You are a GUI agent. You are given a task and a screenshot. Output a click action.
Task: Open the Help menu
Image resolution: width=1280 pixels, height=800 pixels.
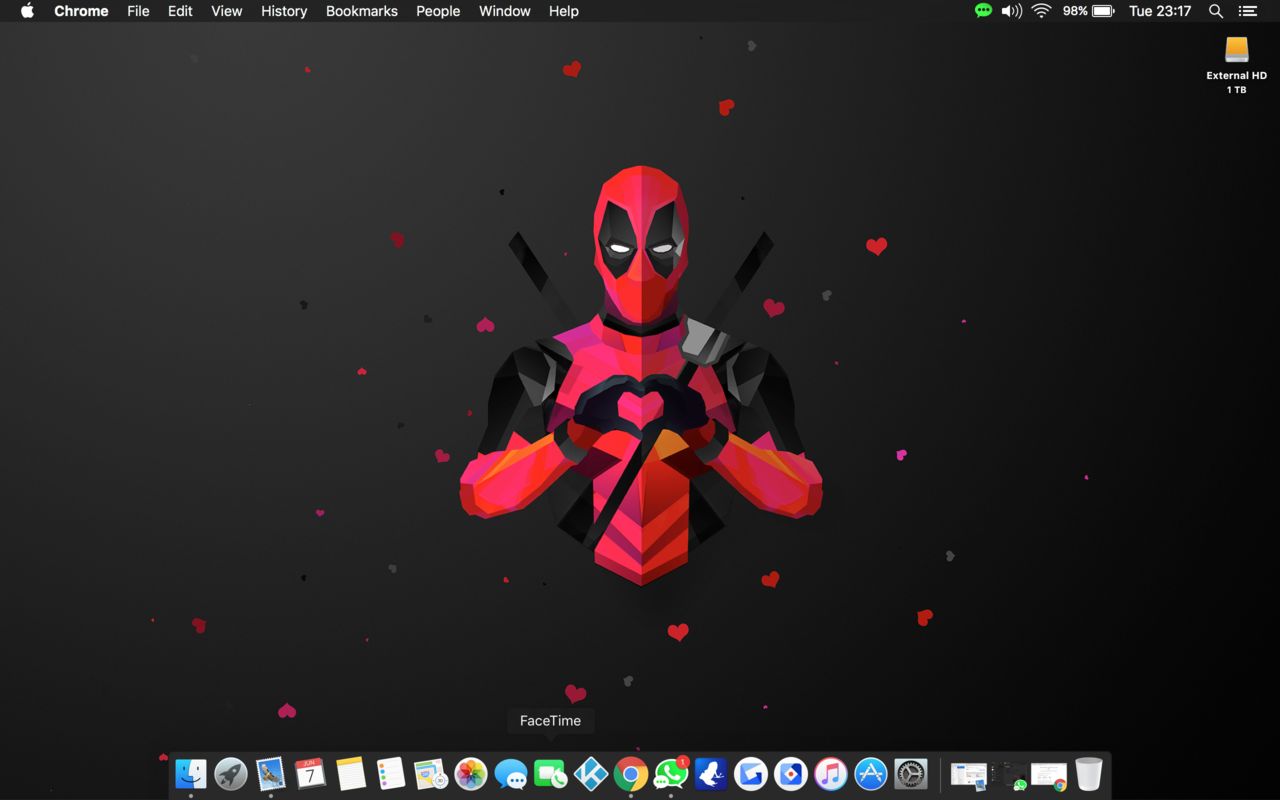pyautogui.click(x=563, y=11)
